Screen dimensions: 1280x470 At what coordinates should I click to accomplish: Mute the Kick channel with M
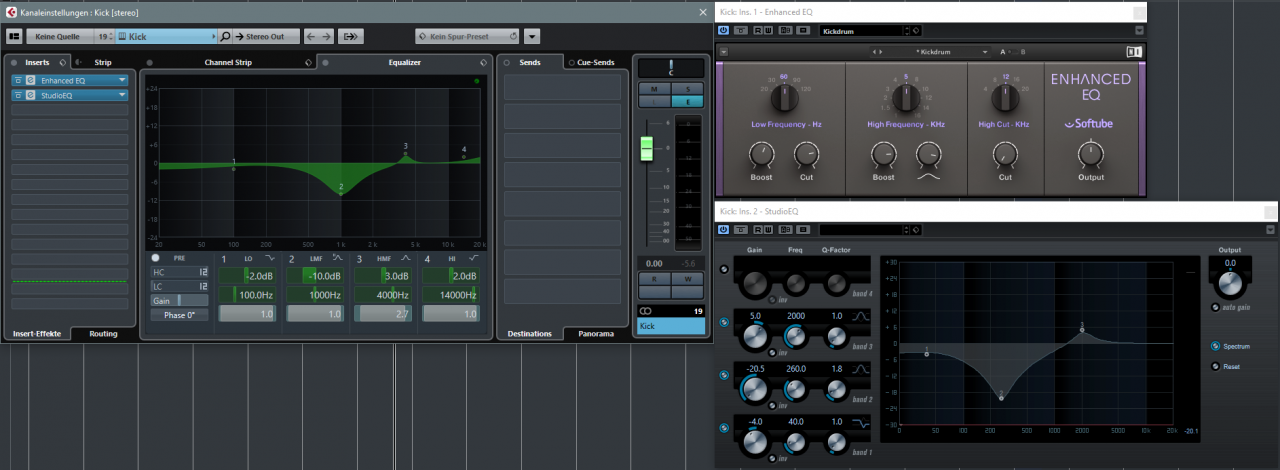coord(654,89)
